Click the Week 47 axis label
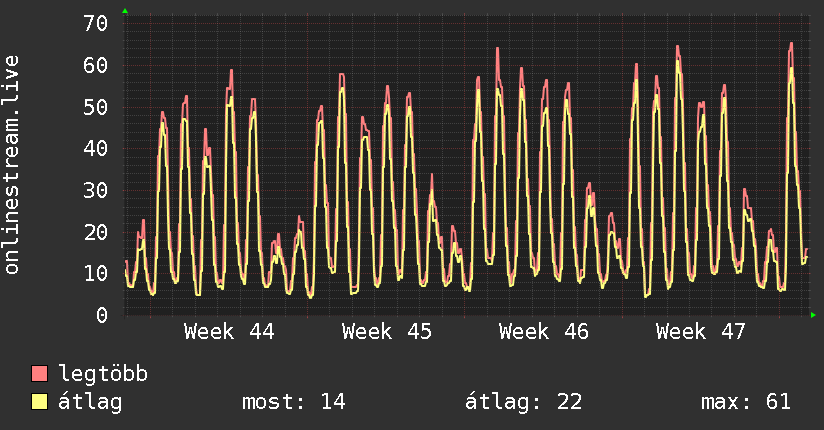 pos(701,332)
